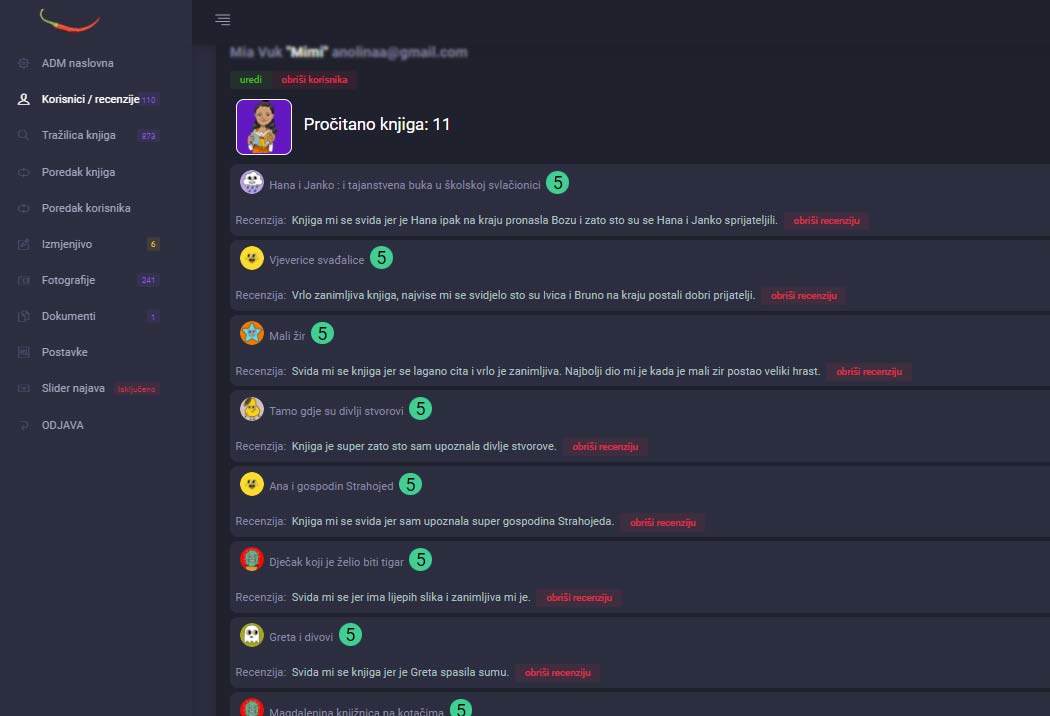Click the rating badge 5 for Vjeverice svađalice
Viewport: 1050px width, 716px height.
point(381,257)
